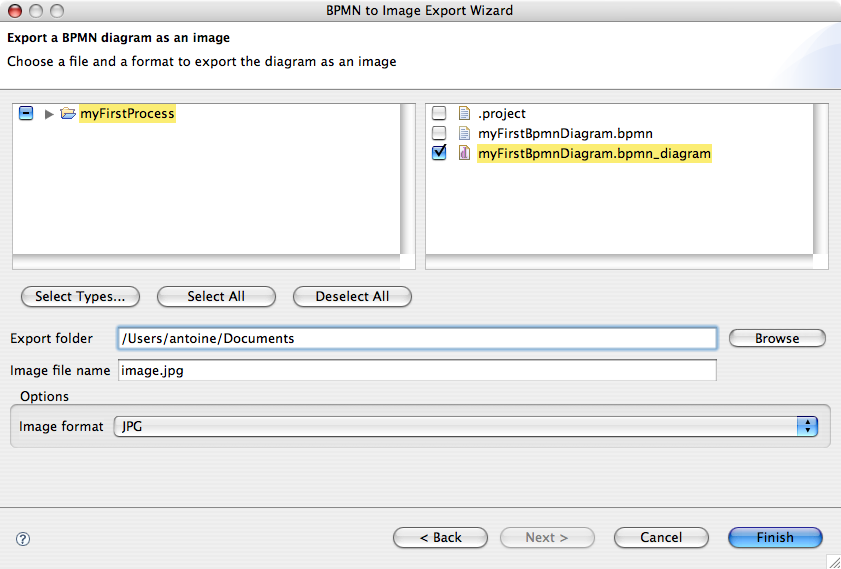The height and width of the screenshot is (569, 841).
Task: Go to the previous page with Back
Action: click(x=440, y=537)
